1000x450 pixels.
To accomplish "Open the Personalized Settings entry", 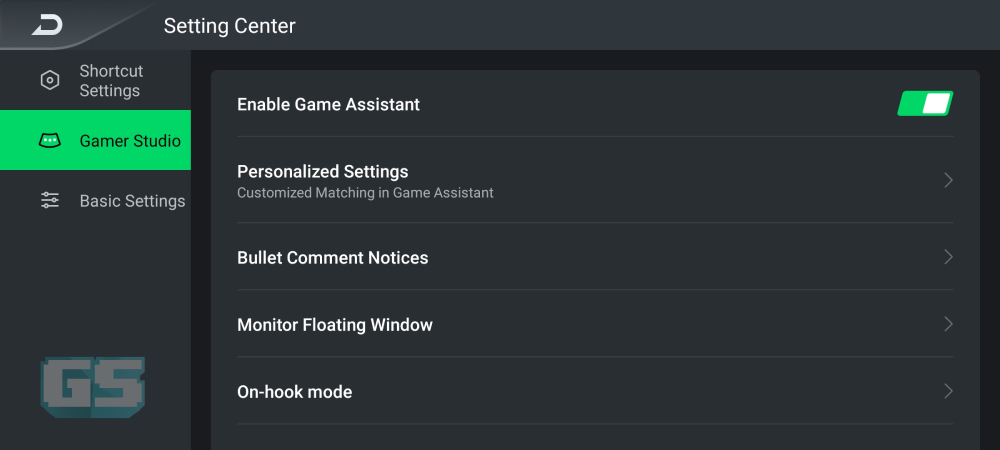I will click(595, 180).
